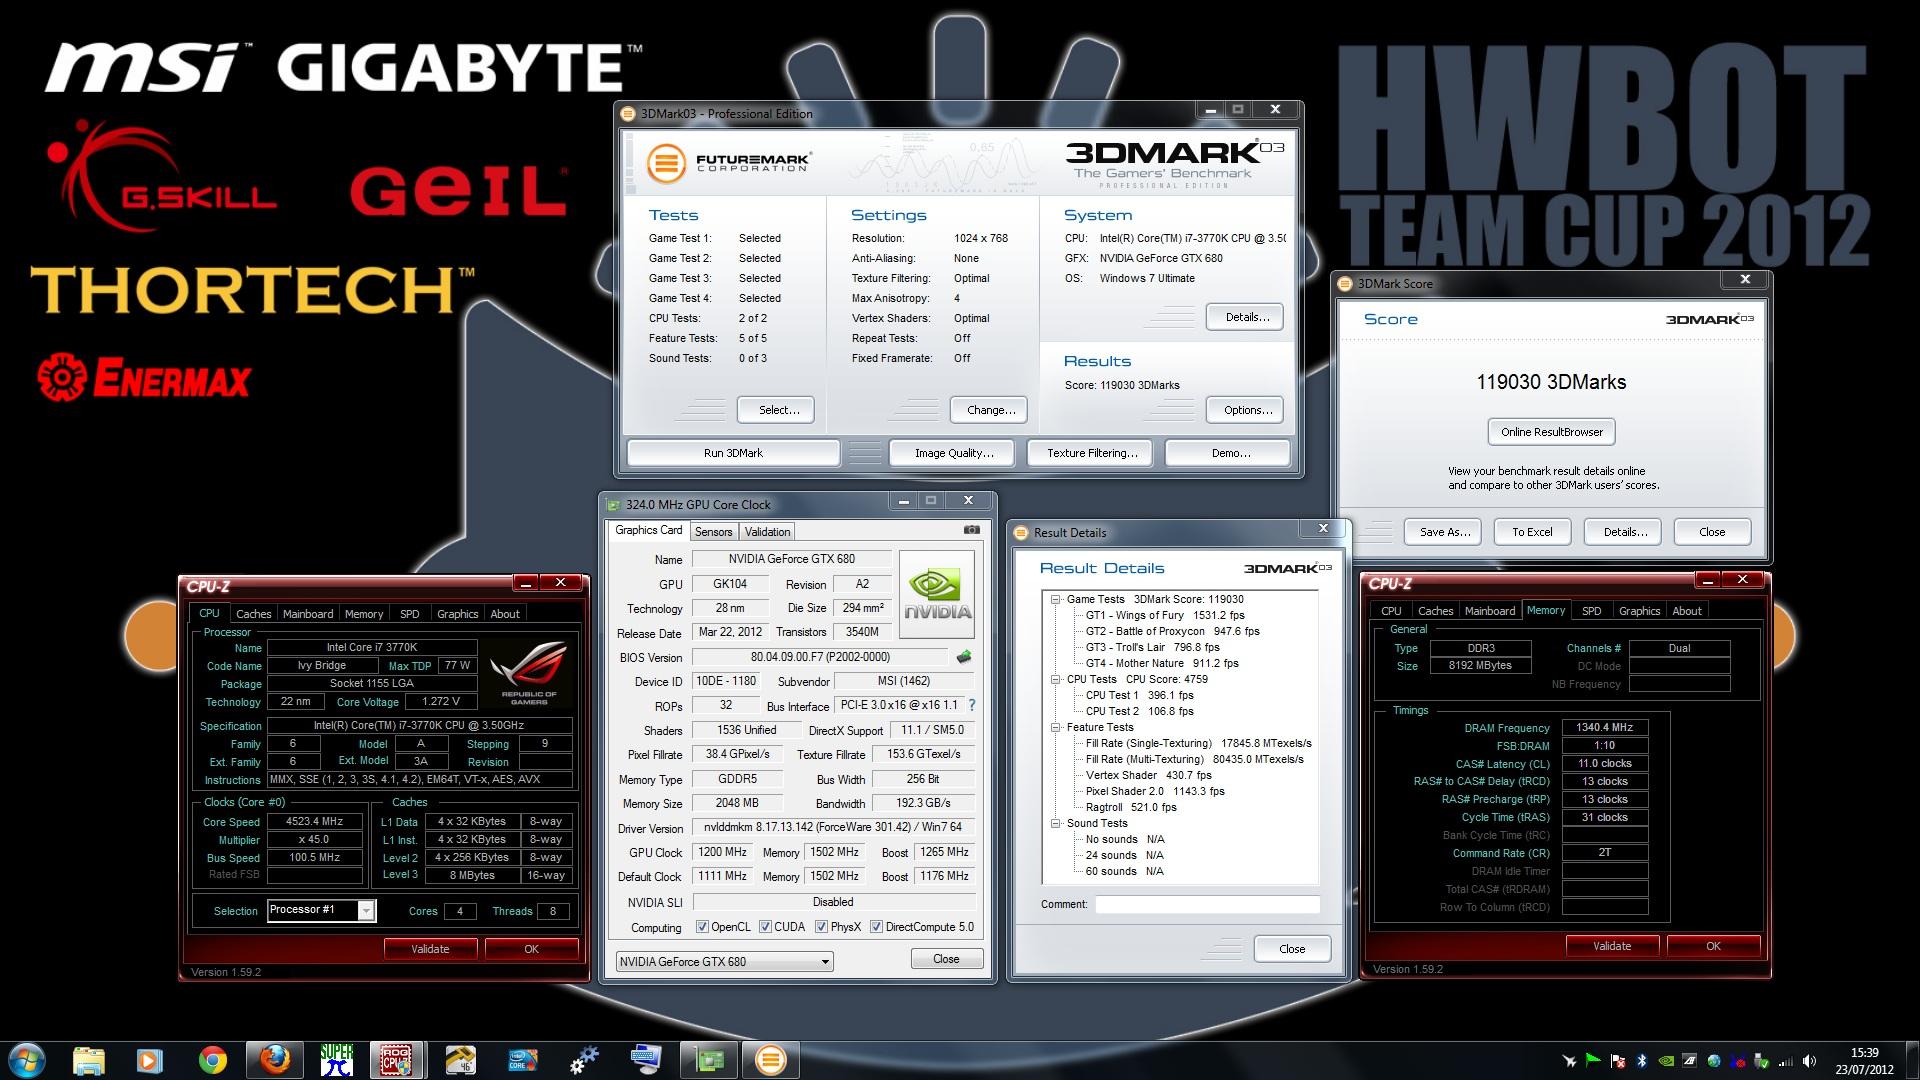Click into the Comment field
The image size is (1920, 1080).
[1207, 904]
